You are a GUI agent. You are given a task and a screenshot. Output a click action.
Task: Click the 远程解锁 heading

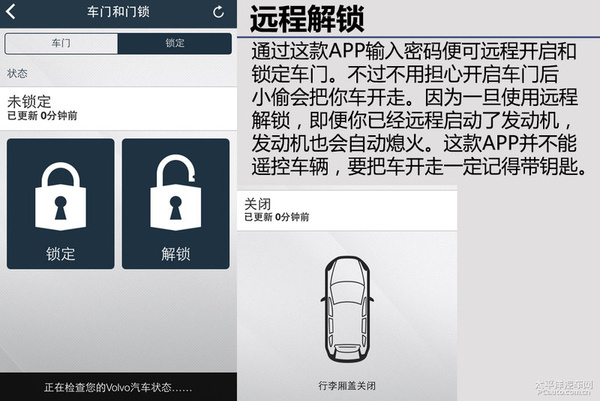[307, 19]
